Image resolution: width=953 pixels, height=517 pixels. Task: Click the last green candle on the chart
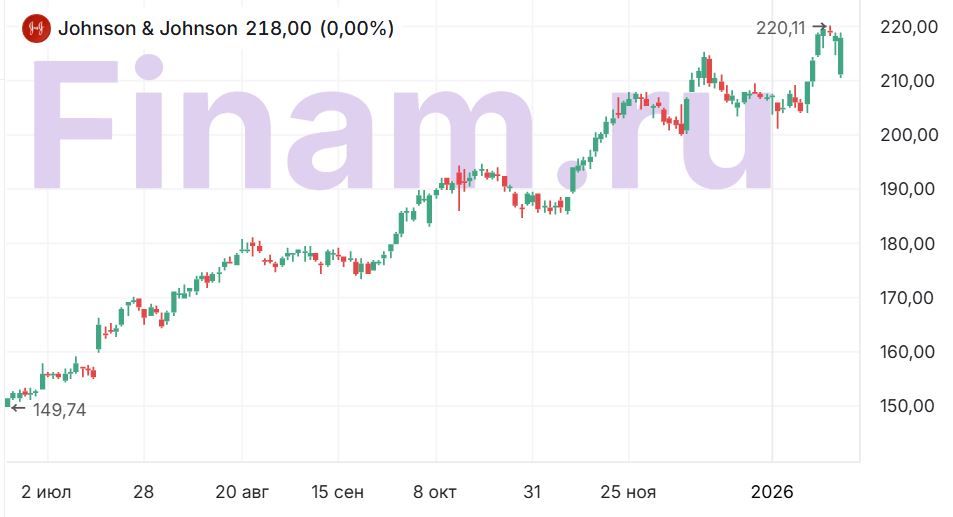(841, 55)
